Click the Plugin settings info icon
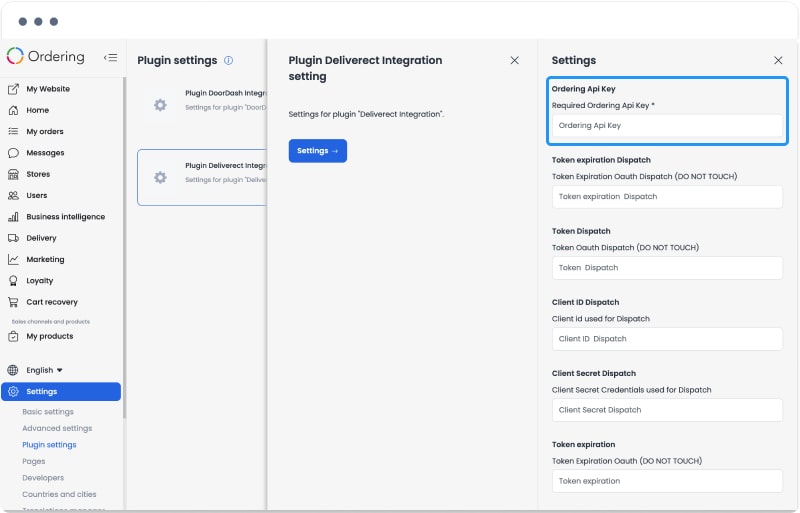Screen dimensions: 800x513 229,60
